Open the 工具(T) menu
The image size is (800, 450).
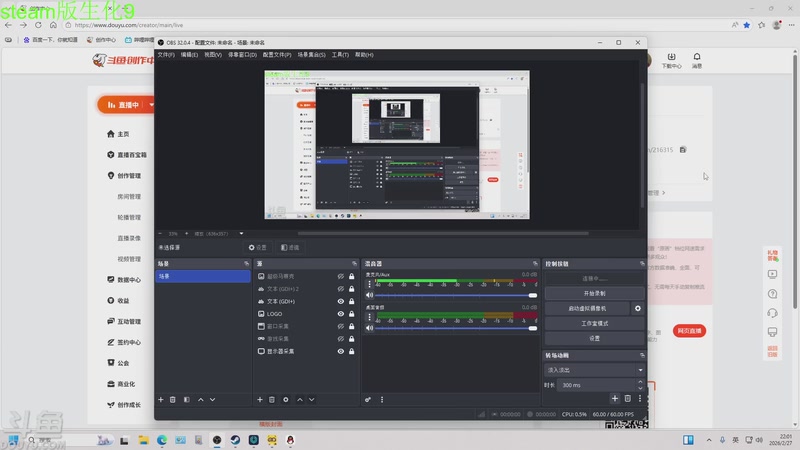[x=340, y=55]
